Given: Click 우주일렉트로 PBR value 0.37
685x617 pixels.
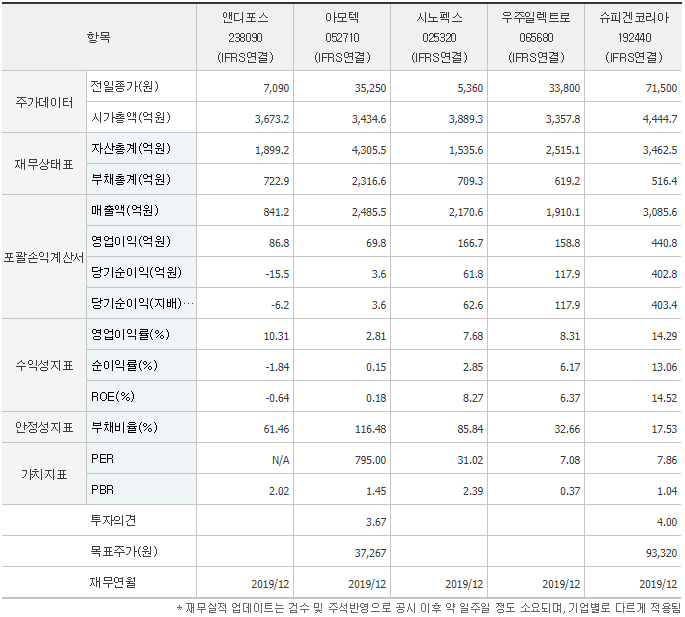Looking at the screenshot, I should click(x=570, y=492).
